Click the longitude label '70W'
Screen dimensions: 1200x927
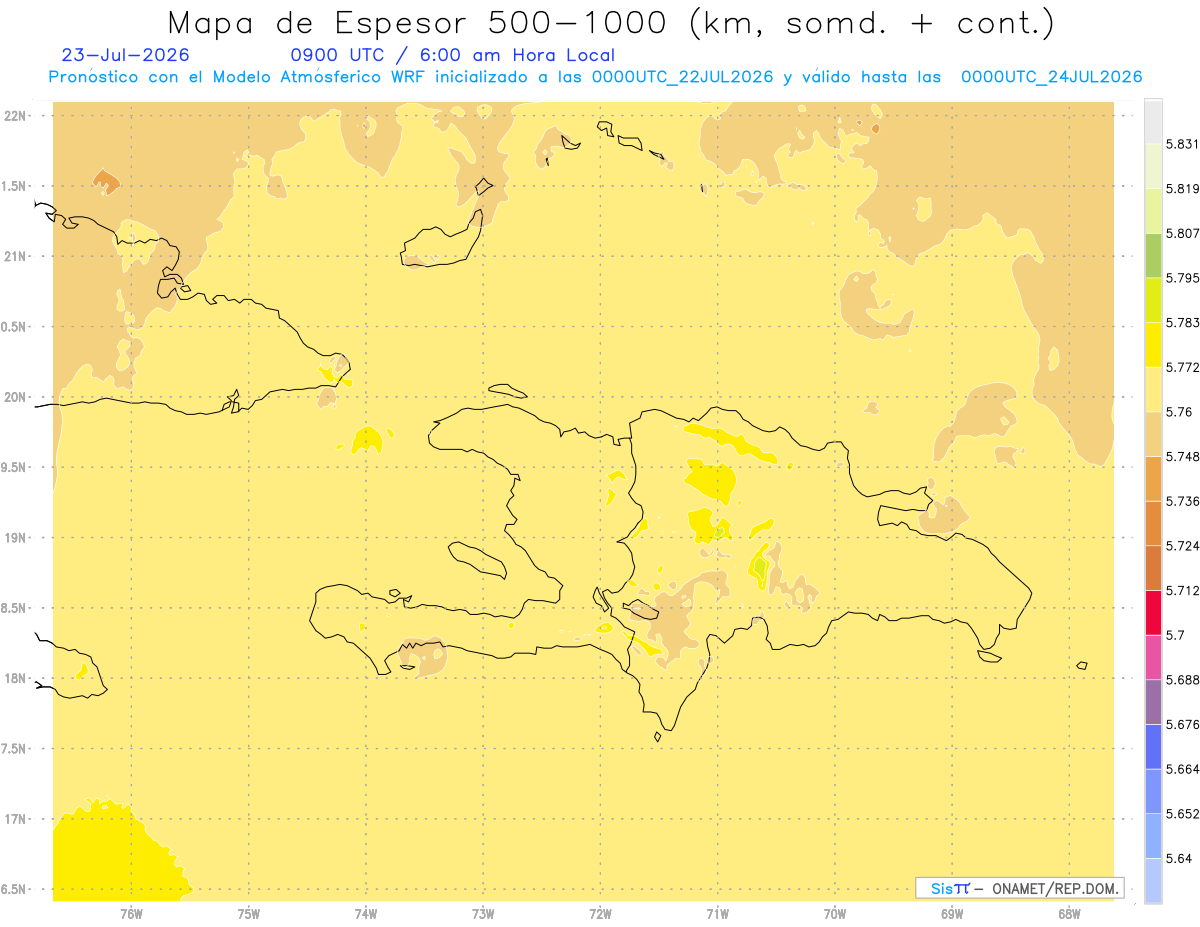click(x=835, y=913)
